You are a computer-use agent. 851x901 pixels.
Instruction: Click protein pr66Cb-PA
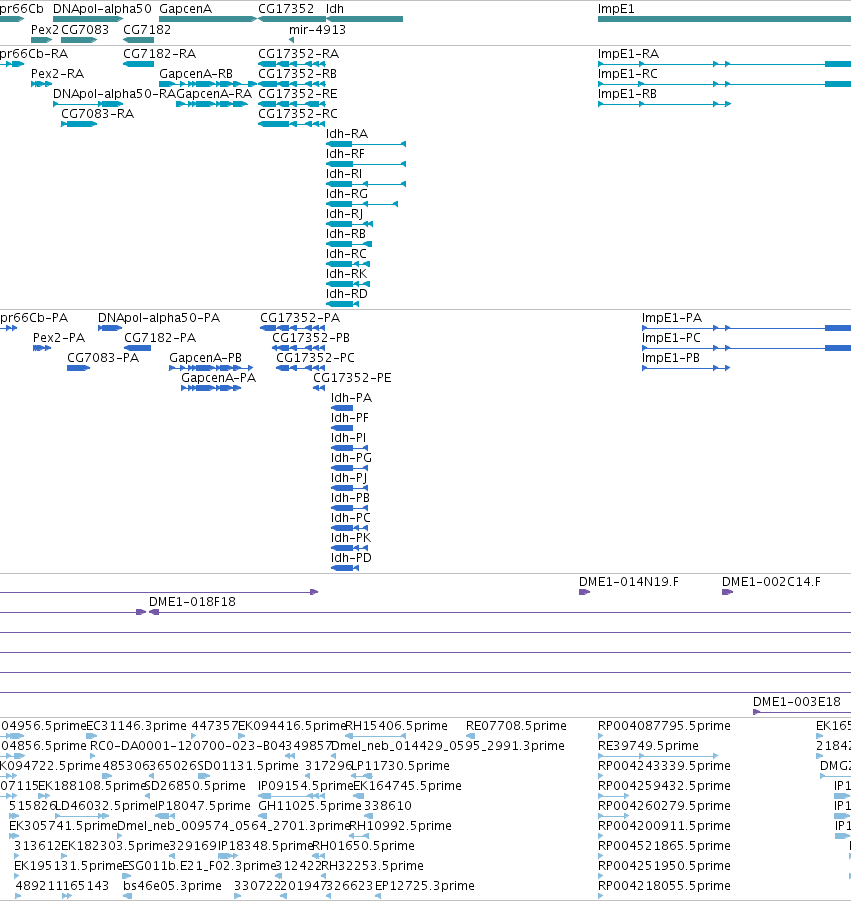(x=34, y=318)
